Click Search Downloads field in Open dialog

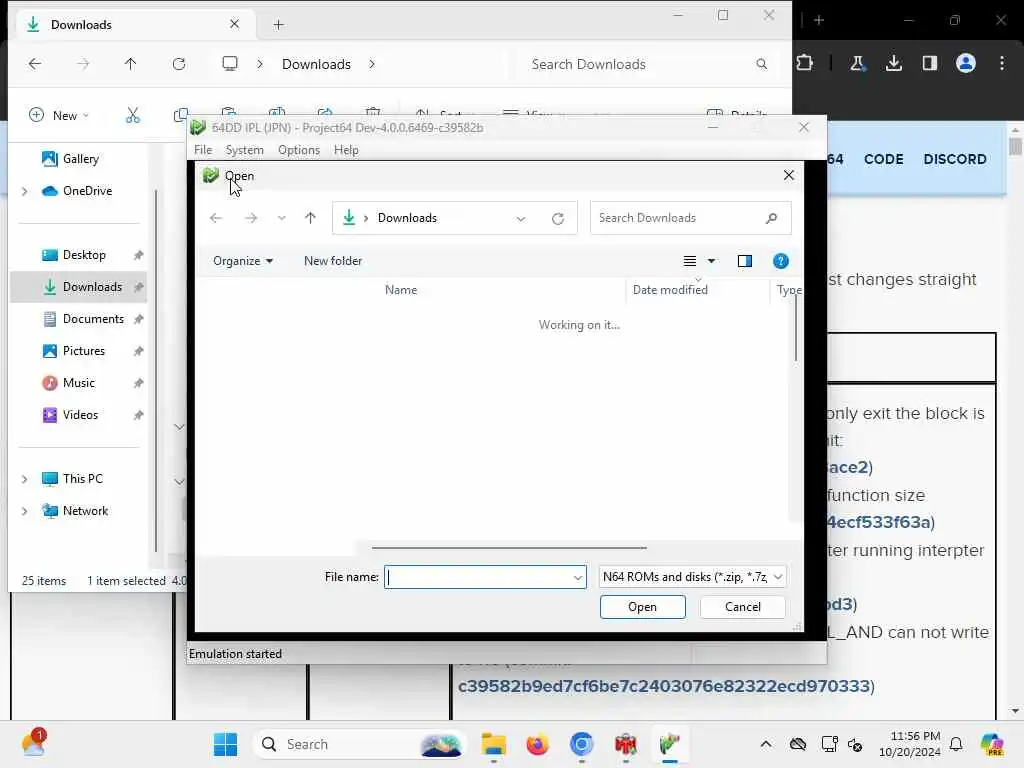pos(690,218)
